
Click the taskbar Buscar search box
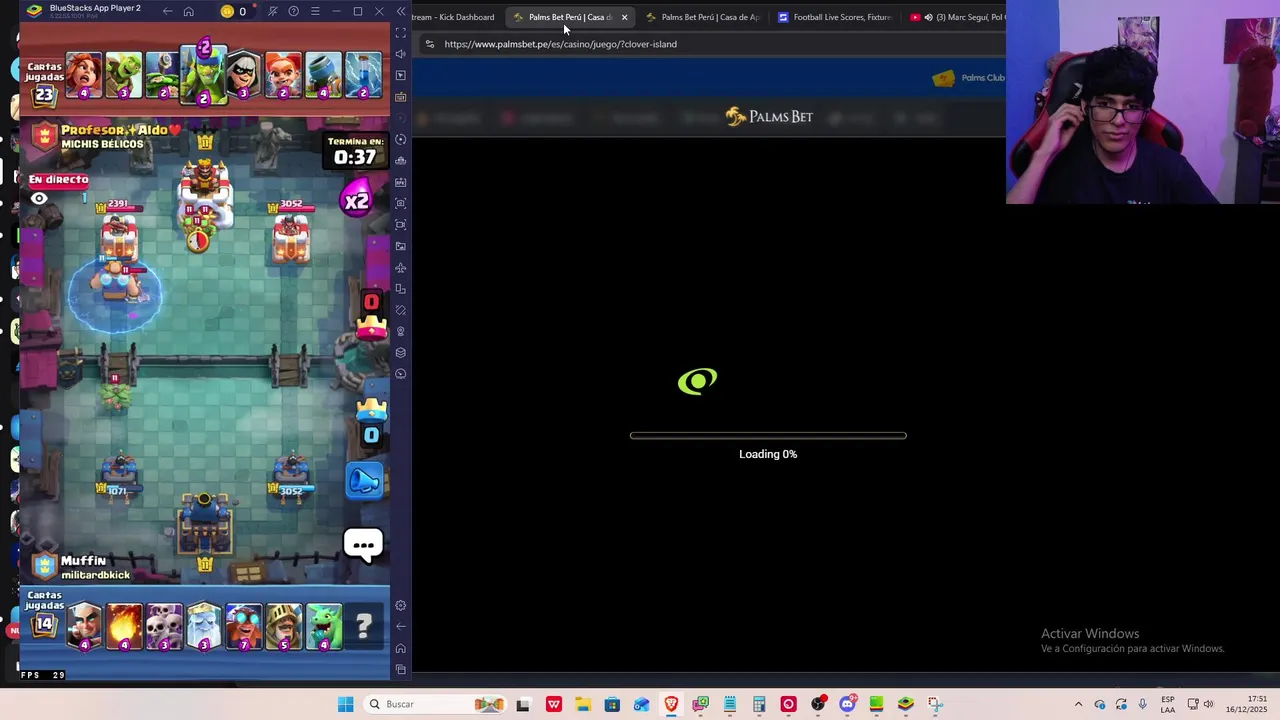(433, 704)
